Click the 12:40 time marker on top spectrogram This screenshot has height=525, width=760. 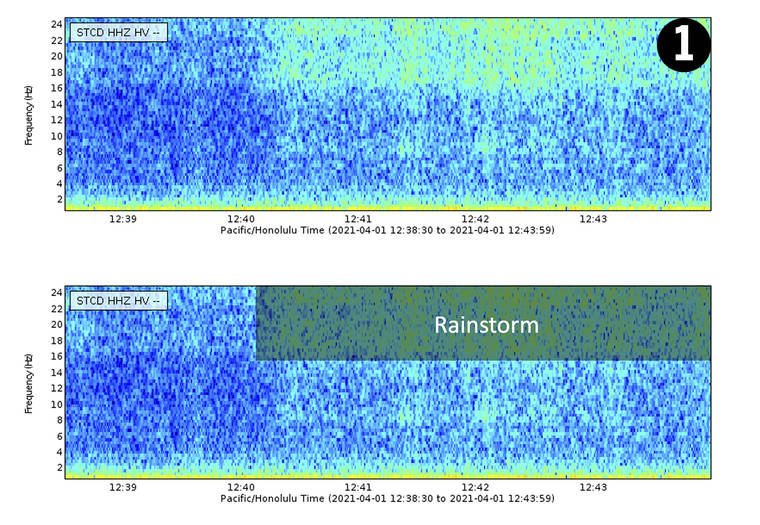point(241,218)
